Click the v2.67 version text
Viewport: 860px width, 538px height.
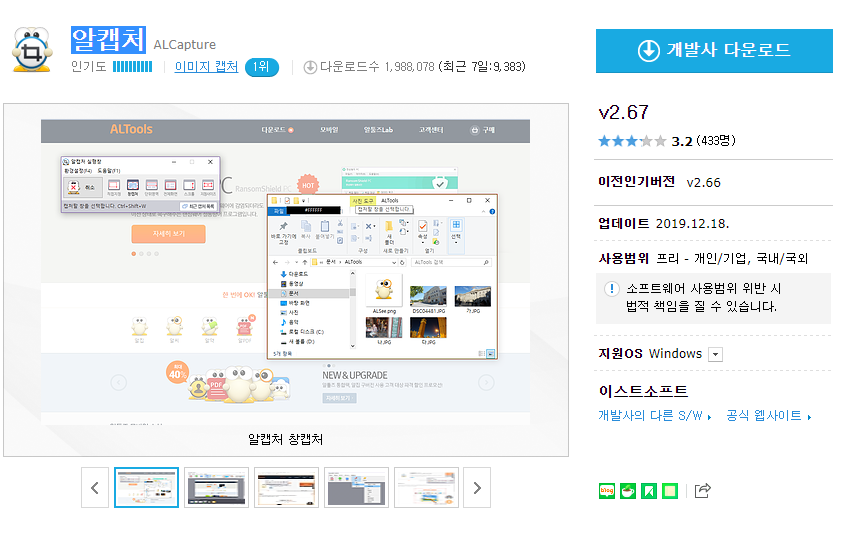tap(624, 112)
